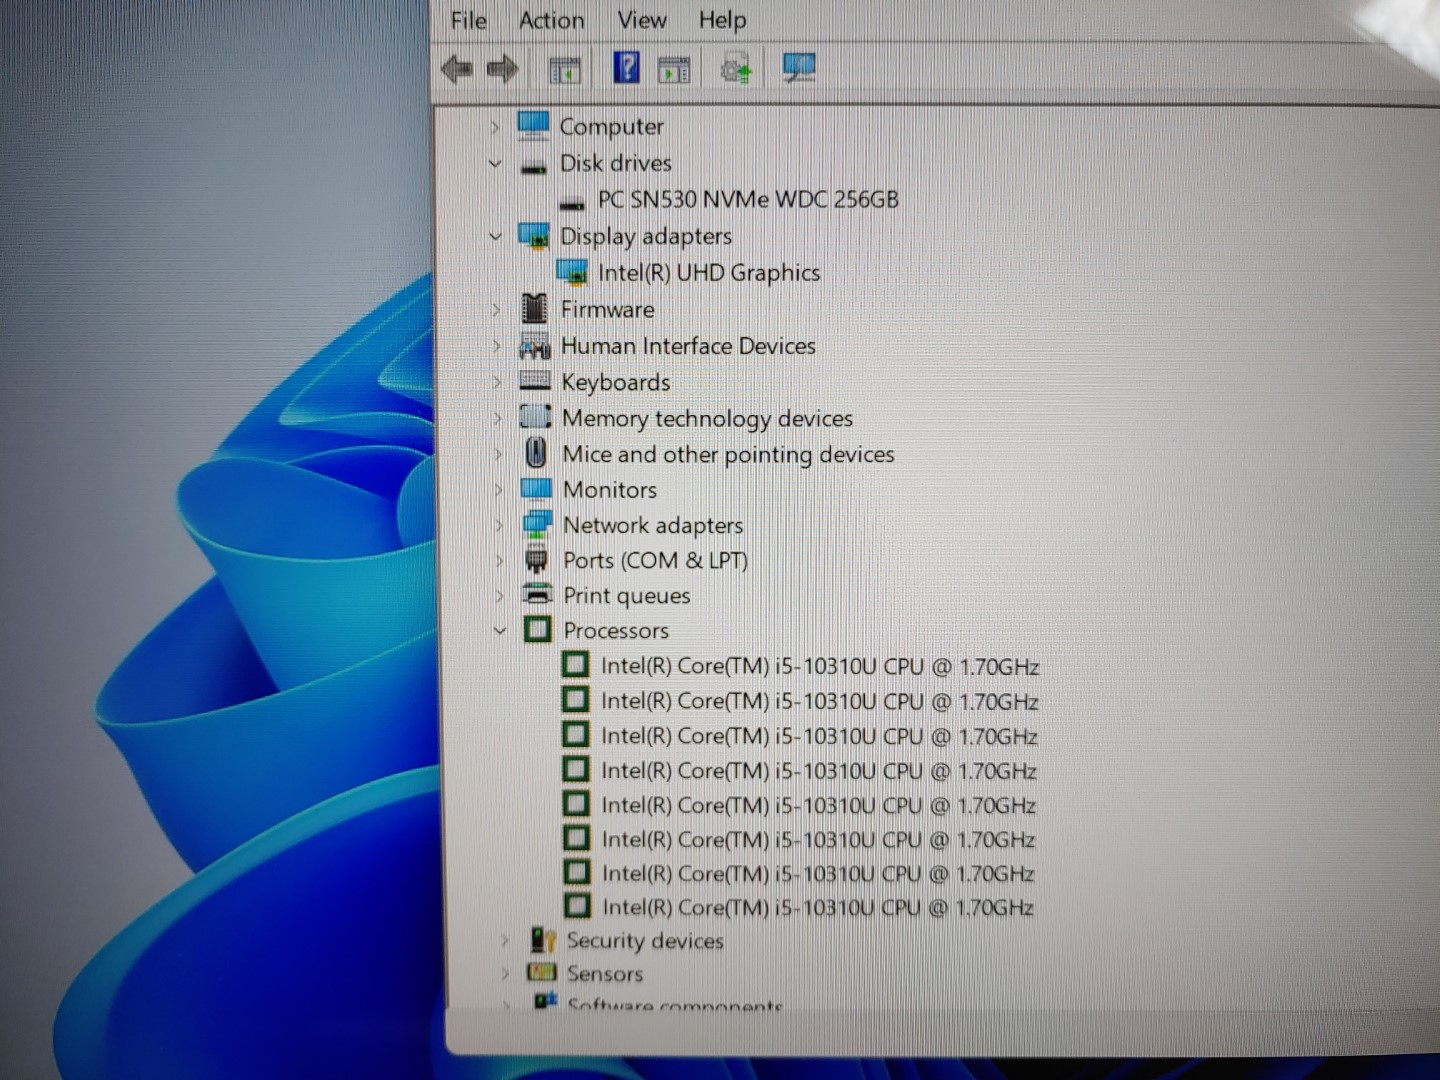Collapse the Display adapters node
The width and height of the screenshot is (1440, 1080).
[x=495, y=236]
